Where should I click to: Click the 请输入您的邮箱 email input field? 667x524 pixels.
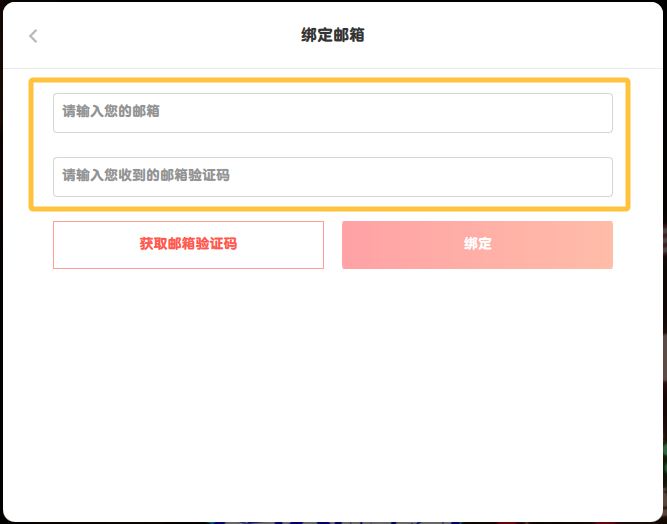pyautogui.click(x=332, y=113)
